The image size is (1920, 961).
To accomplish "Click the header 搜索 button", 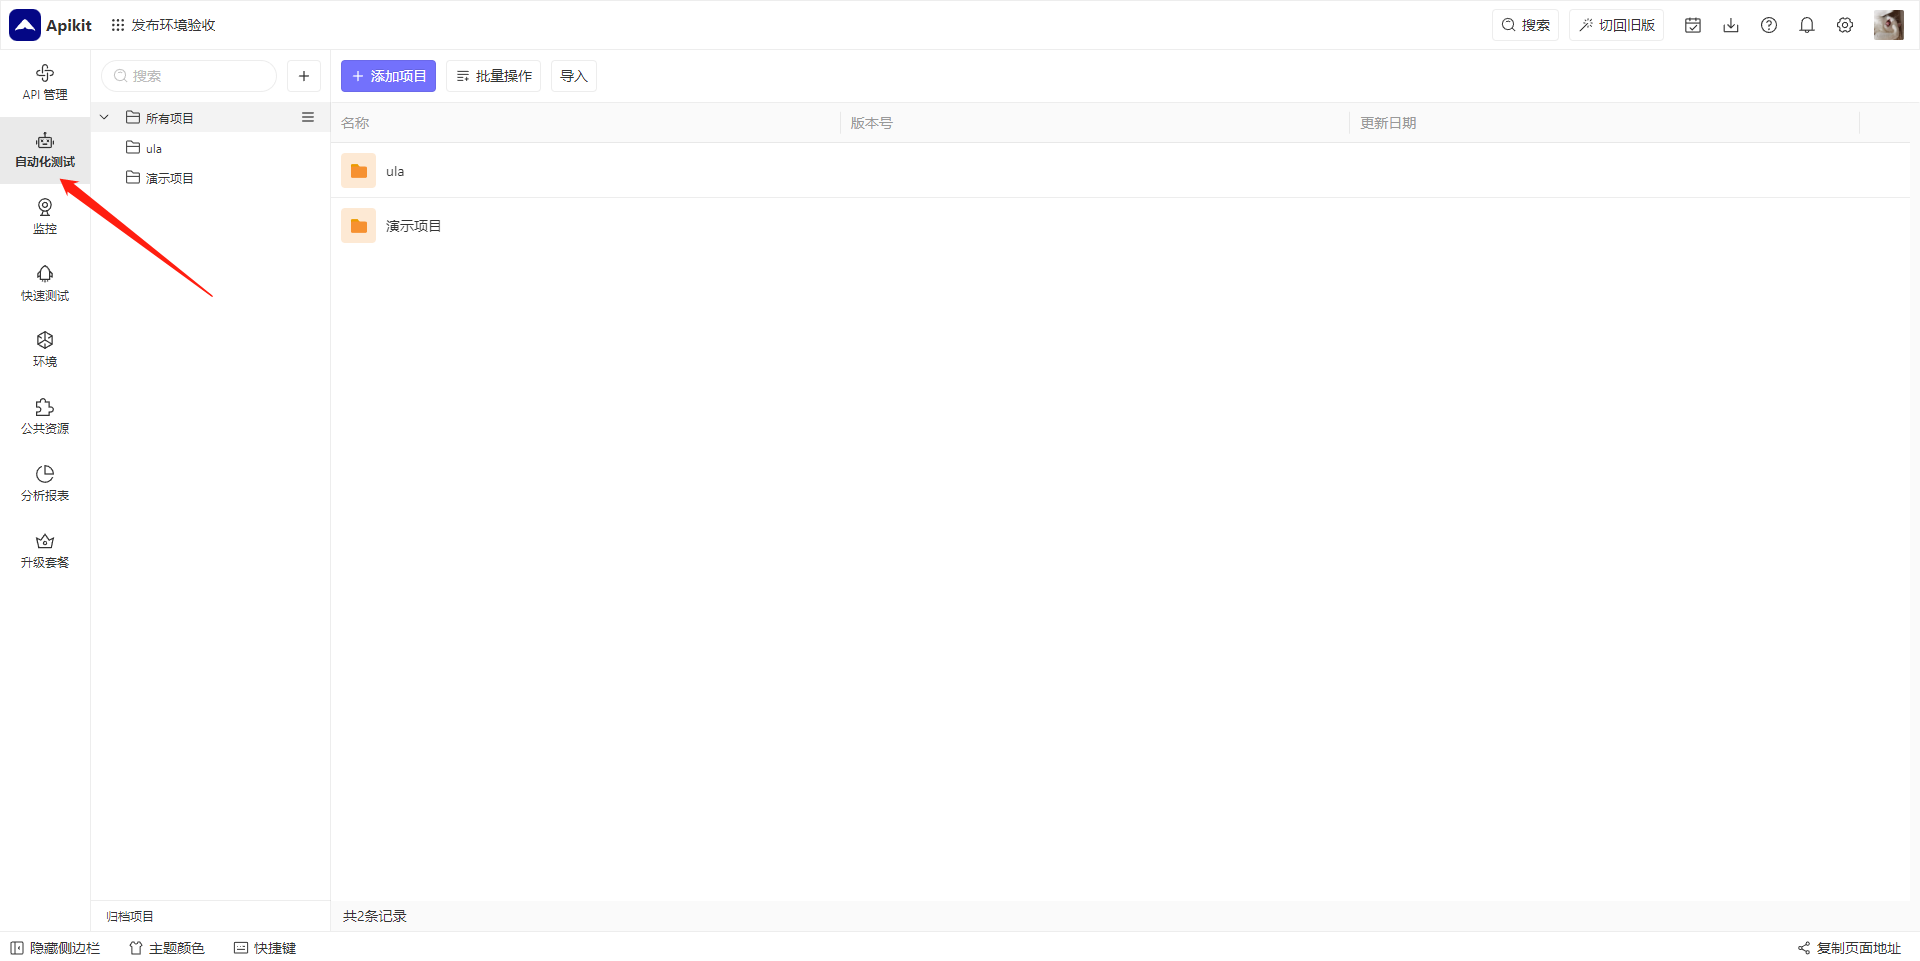I will click(1526, 25).
